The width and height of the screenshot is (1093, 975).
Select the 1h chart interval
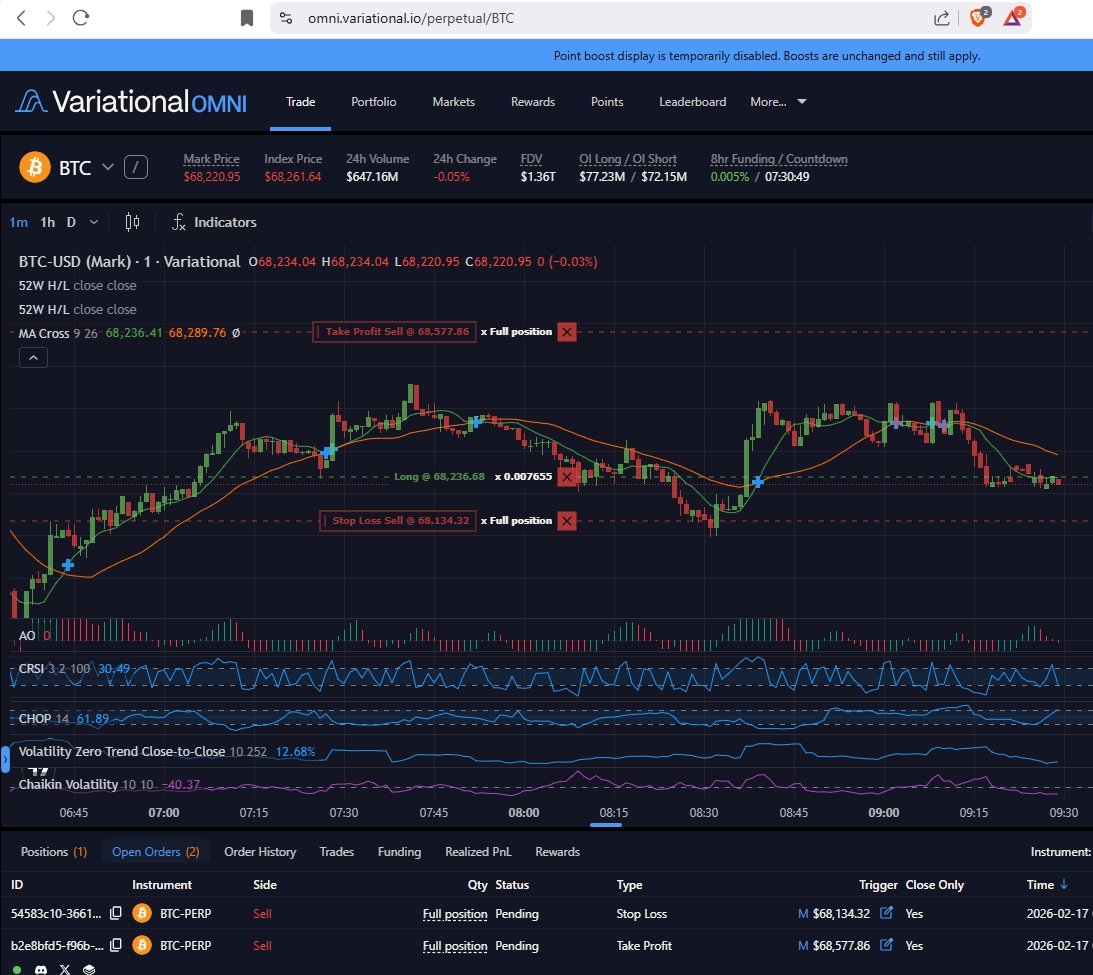pos(47,222)
